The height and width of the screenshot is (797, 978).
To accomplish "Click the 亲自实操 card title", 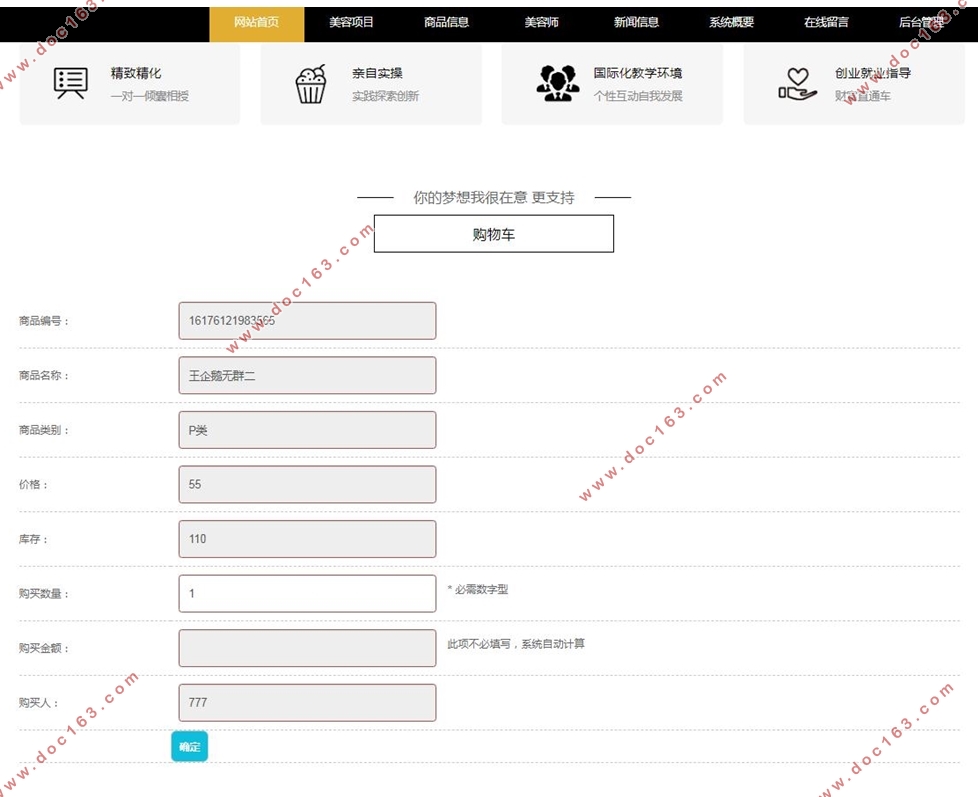I will point(377,73).
